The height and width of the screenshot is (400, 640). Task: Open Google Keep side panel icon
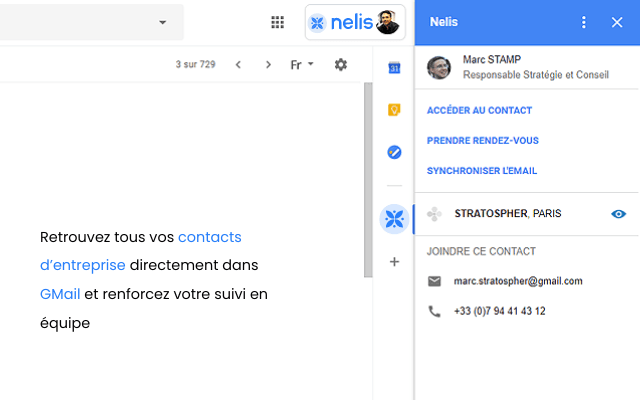pos(394,110)
